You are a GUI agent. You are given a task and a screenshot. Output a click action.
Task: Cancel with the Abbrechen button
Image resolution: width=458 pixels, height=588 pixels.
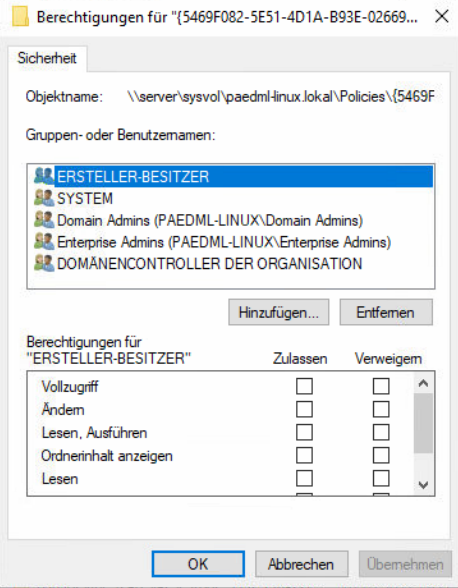[x=302, y=564]
